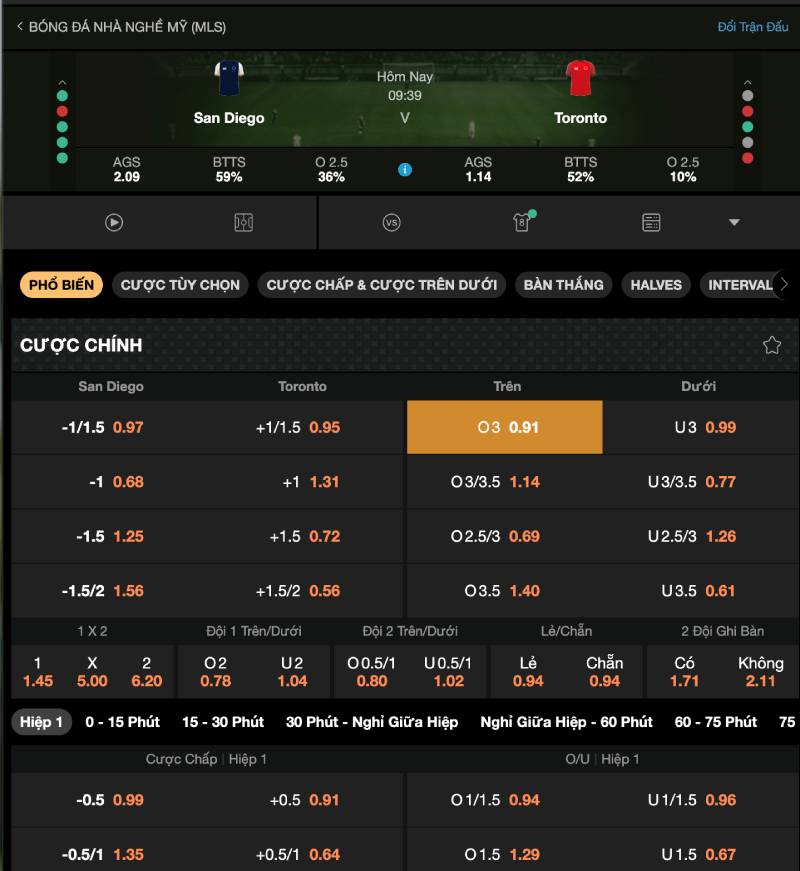
Task: Open live stream via the play icon
Action: [113, 222]
